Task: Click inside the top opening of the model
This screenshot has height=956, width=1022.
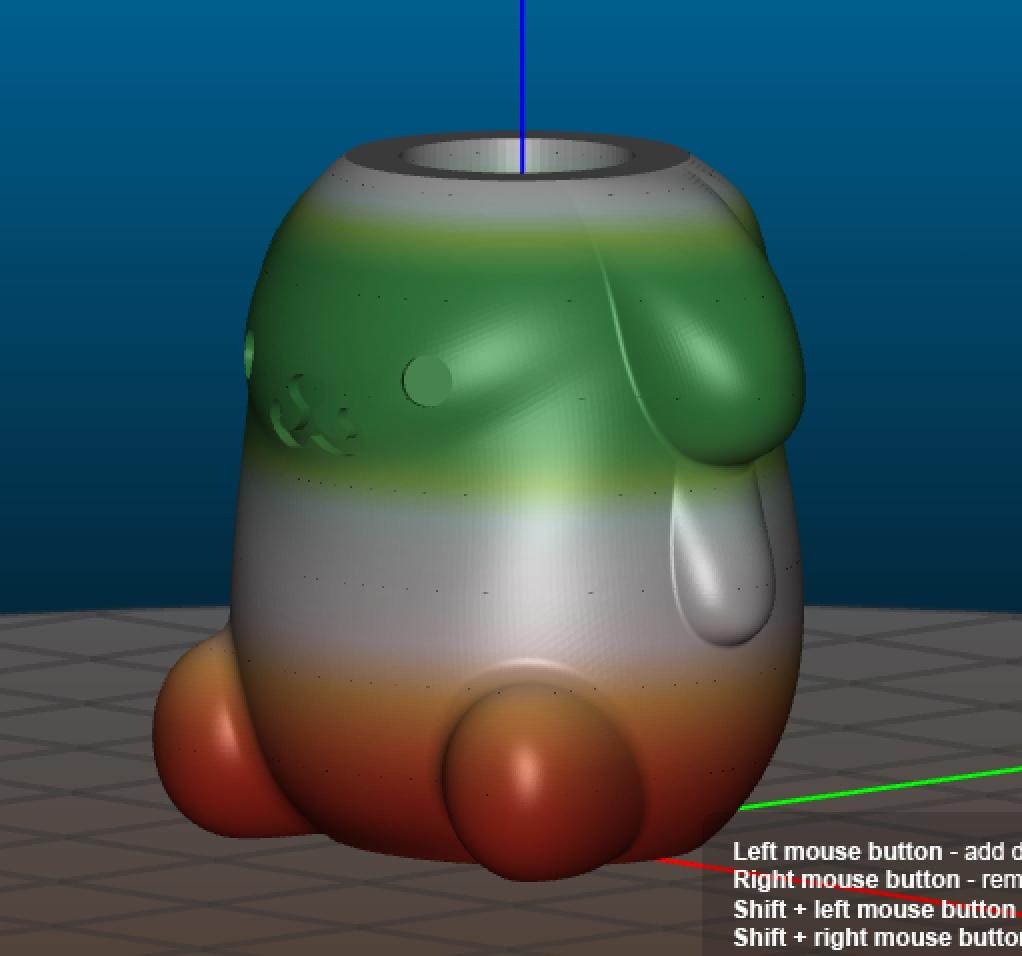Action: pos(515,158)
